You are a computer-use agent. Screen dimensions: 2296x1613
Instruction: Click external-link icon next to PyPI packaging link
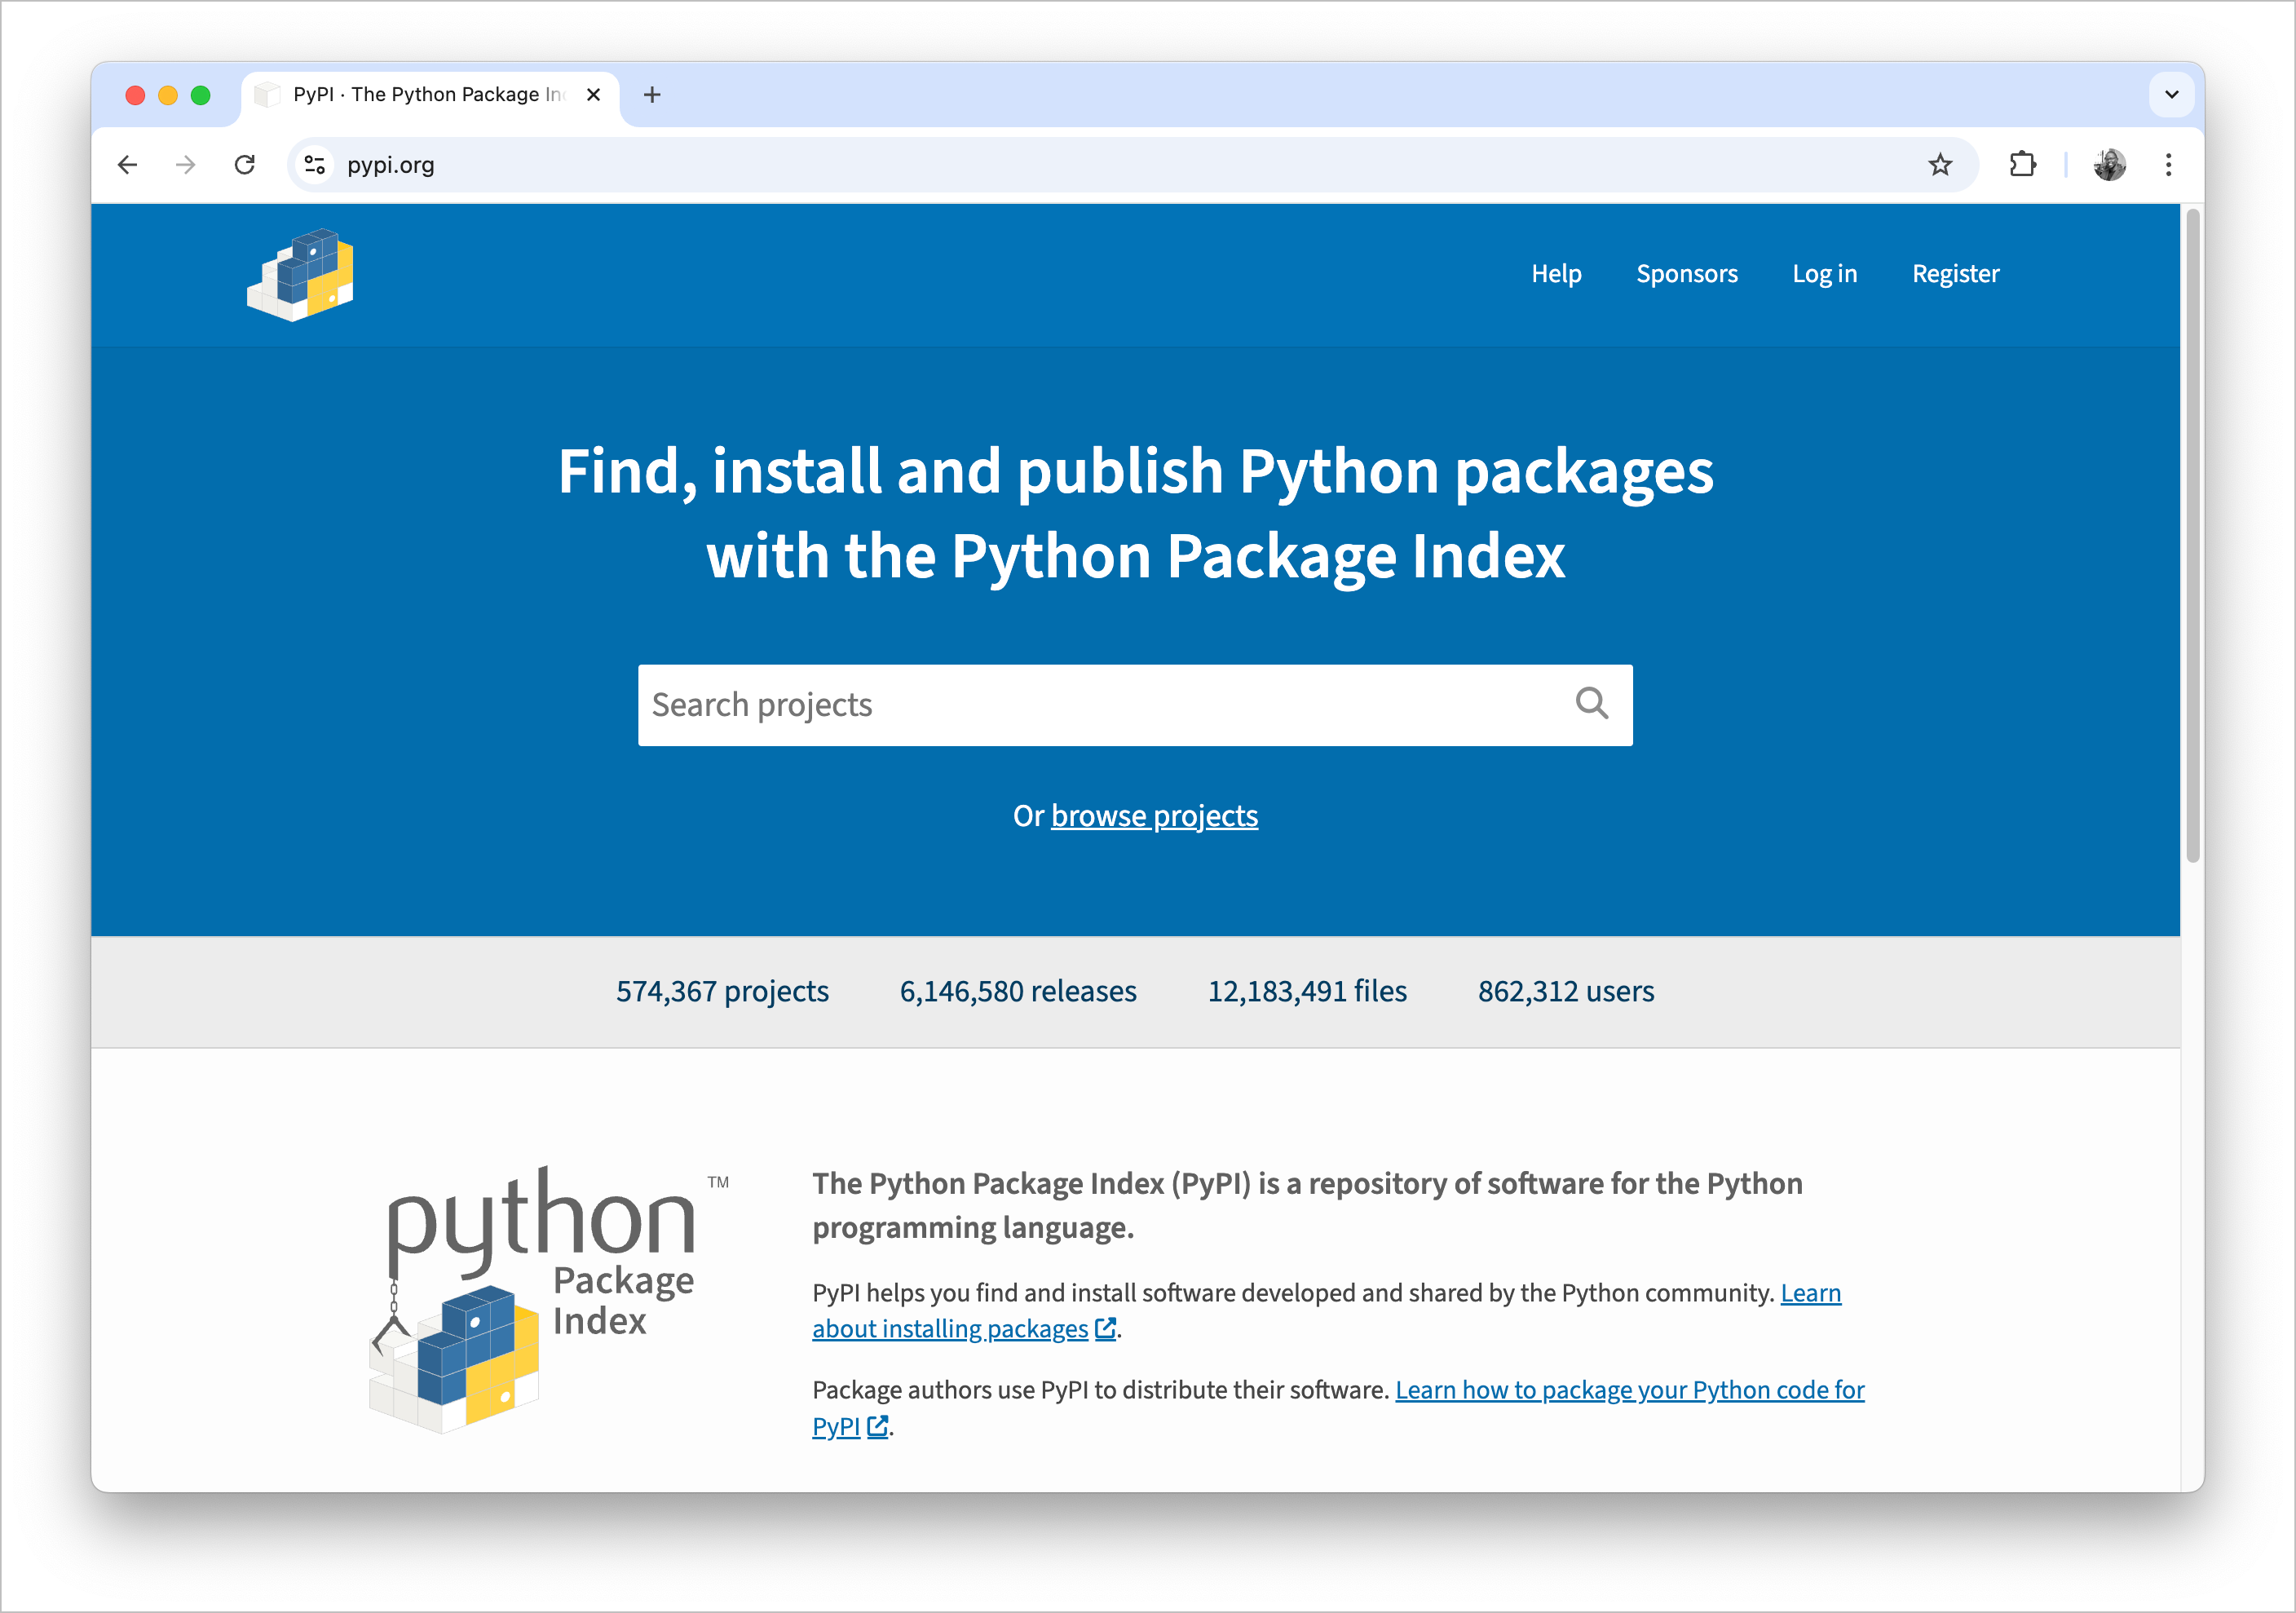[x=878, y=1427]
